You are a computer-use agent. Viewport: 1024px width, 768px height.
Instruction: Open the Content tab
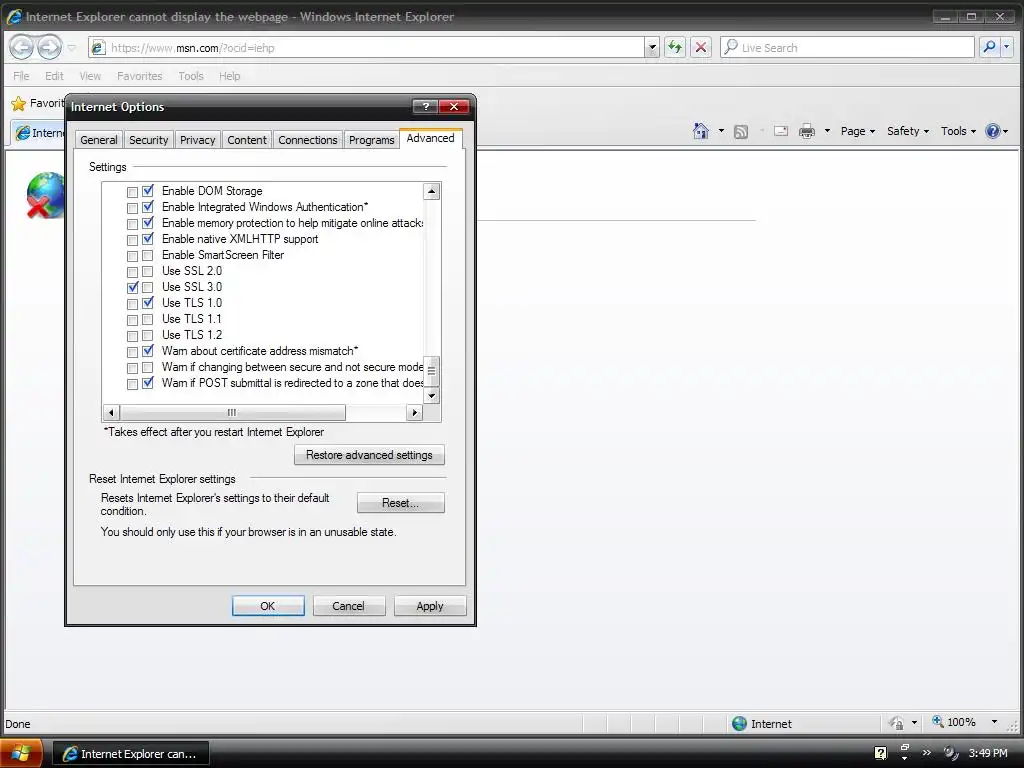coord(247,140)
